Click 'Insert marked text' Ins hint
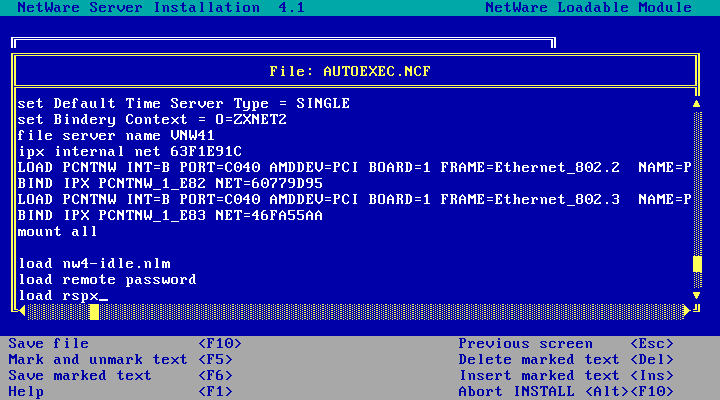Image resolution: width=720 pixels, height=400 pixels. (566, 376)
